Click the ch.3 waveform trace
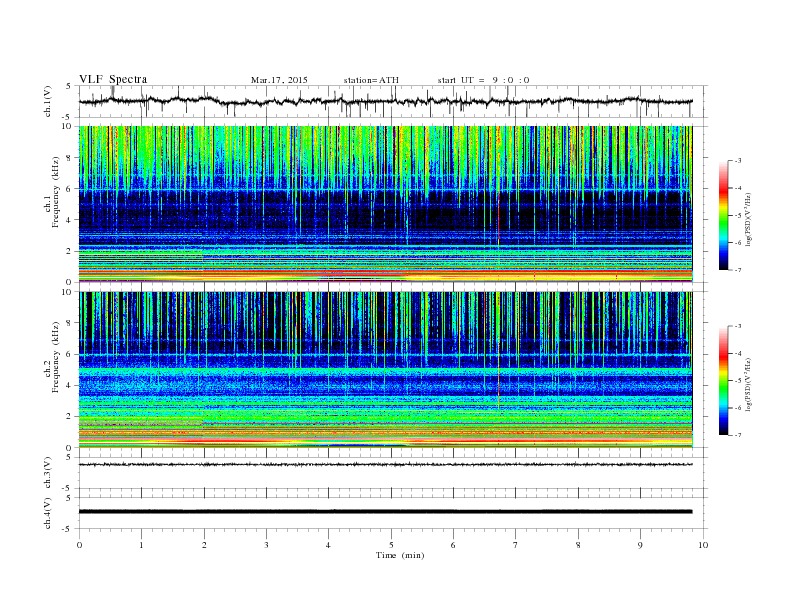 (x=386, y=464)
